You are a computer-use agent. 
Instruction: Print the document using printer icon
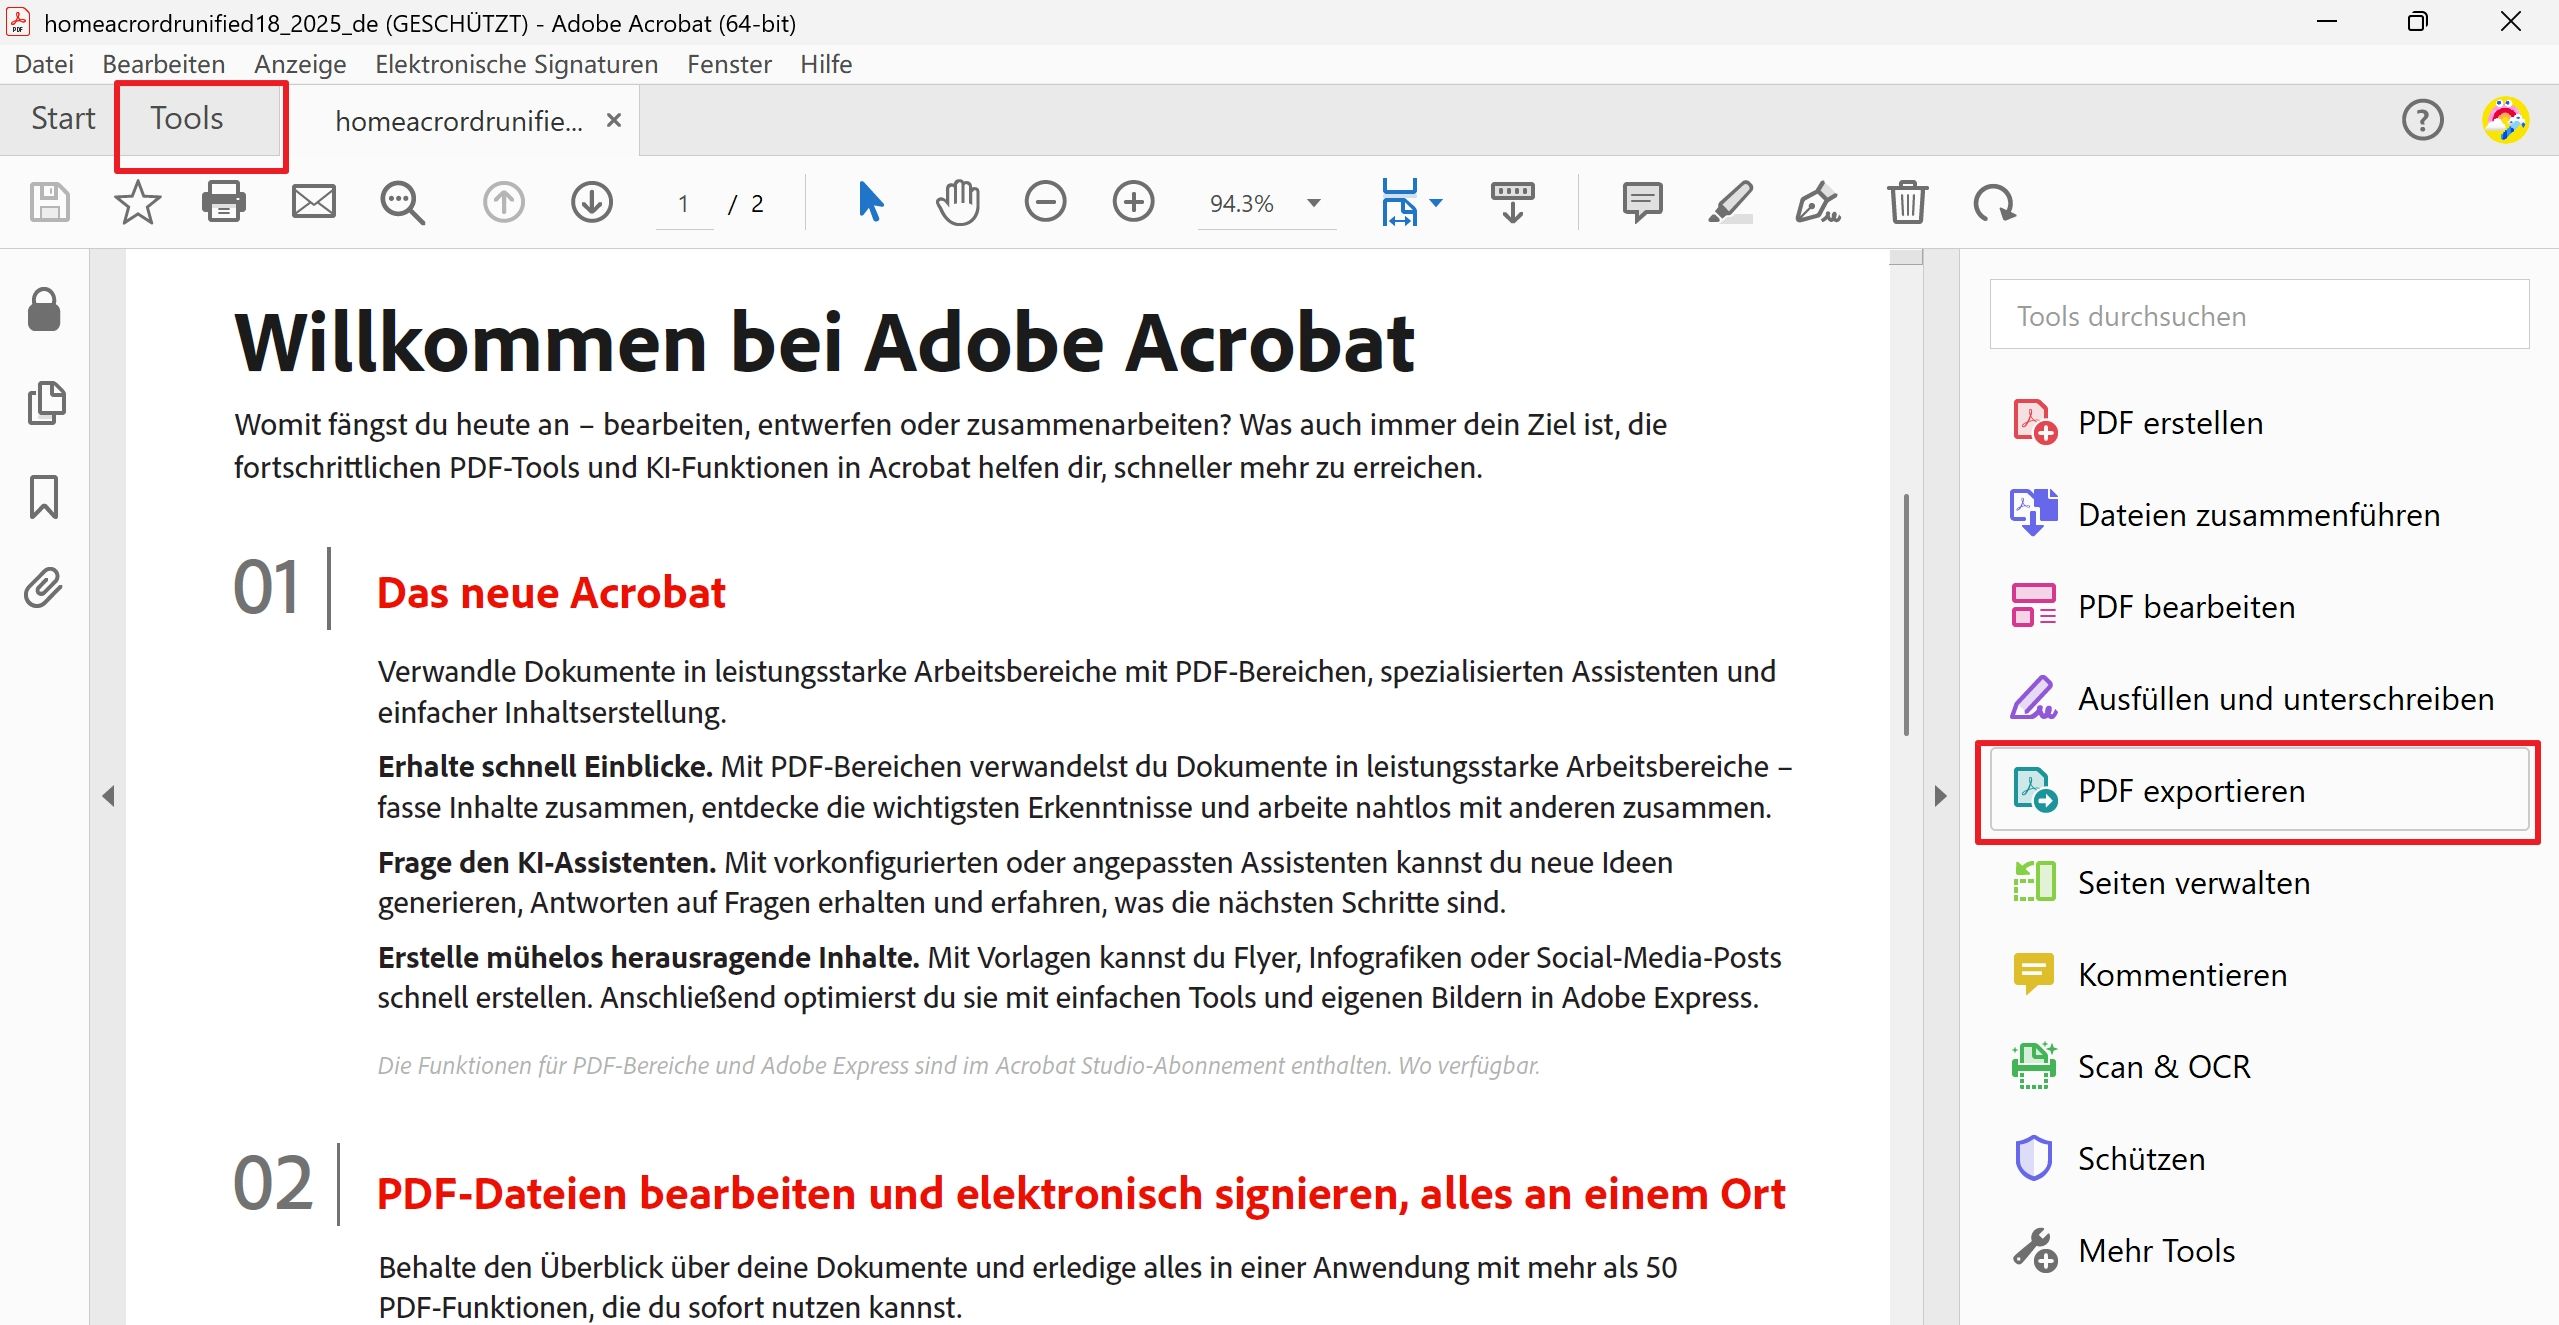tap(224, 202)
